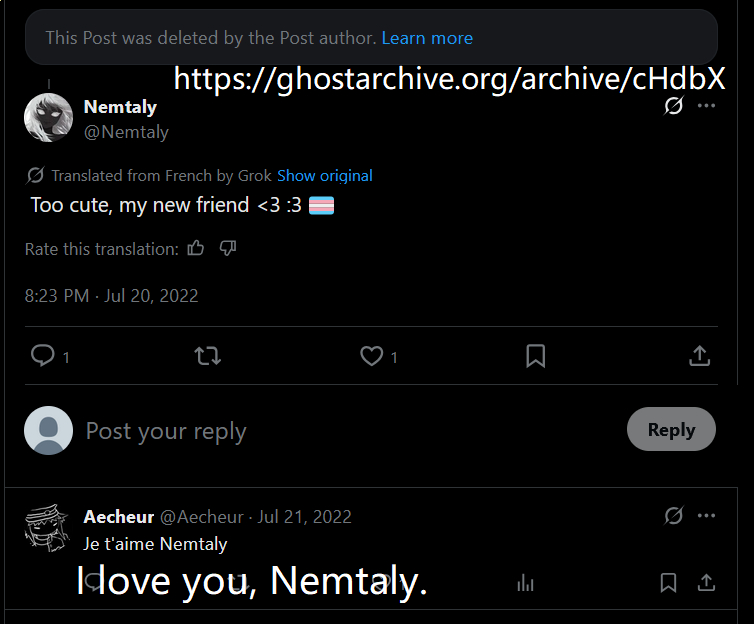This screenshot has height=624, width=754.
Task: Share Nemtaly's post with the share icon
Action: 700,356
